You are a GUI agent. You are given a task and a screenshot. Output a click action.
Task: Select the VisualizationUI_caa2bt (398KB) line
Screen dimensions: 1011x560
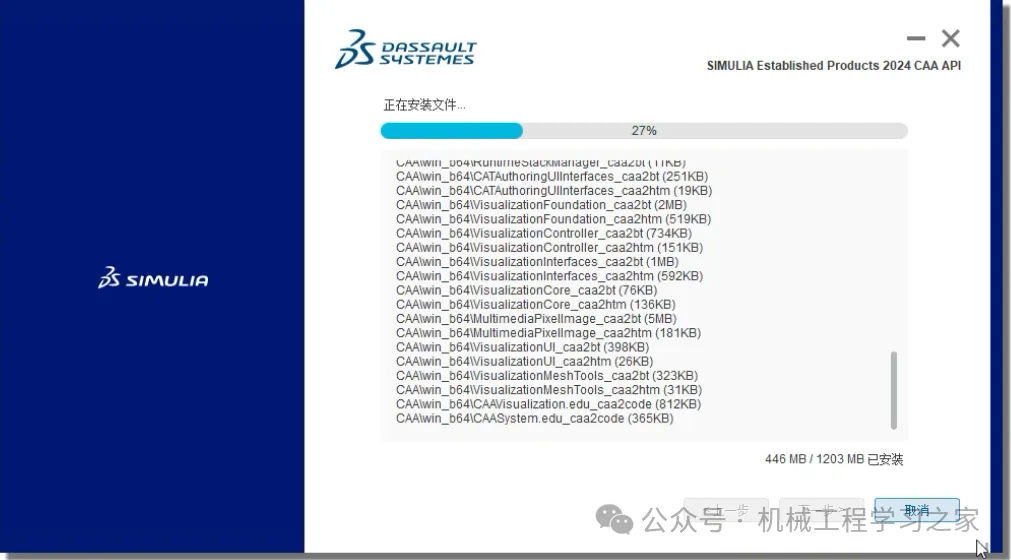pos(522,347)
